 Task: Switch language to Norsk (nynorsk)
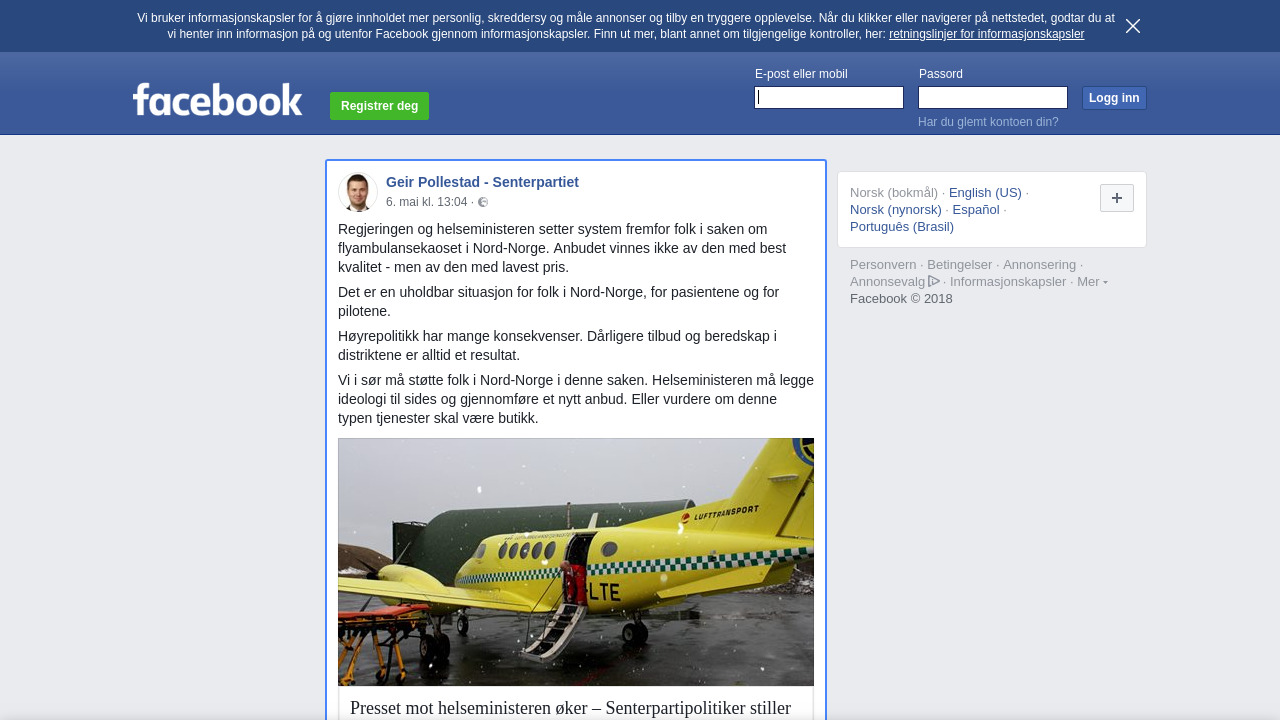[896, 210]
